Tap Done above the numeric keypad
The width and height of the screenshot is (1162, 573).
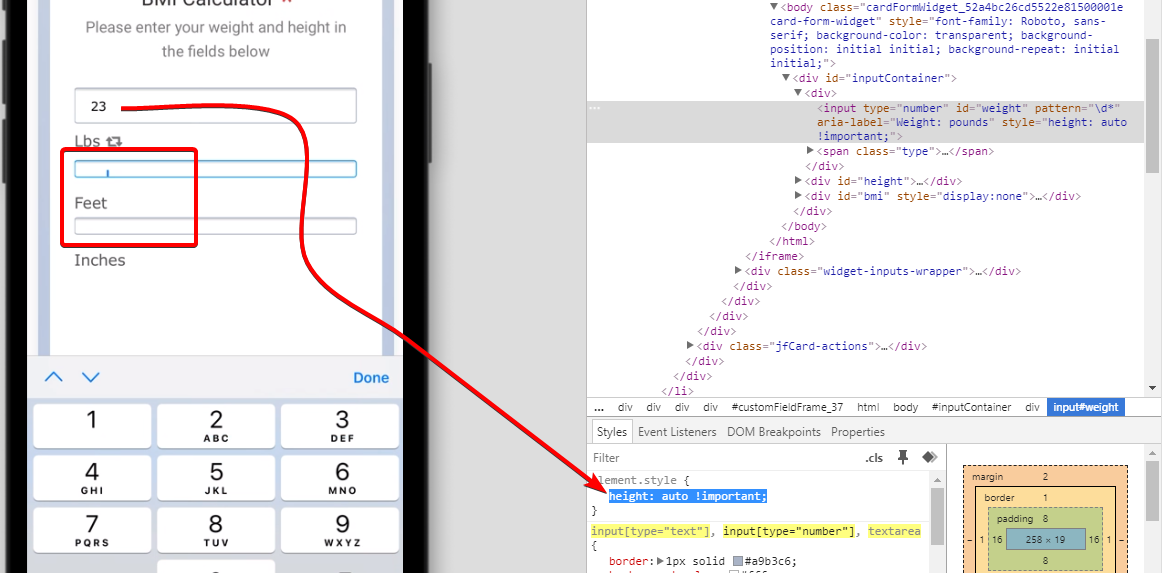click(x=371, y=378)
